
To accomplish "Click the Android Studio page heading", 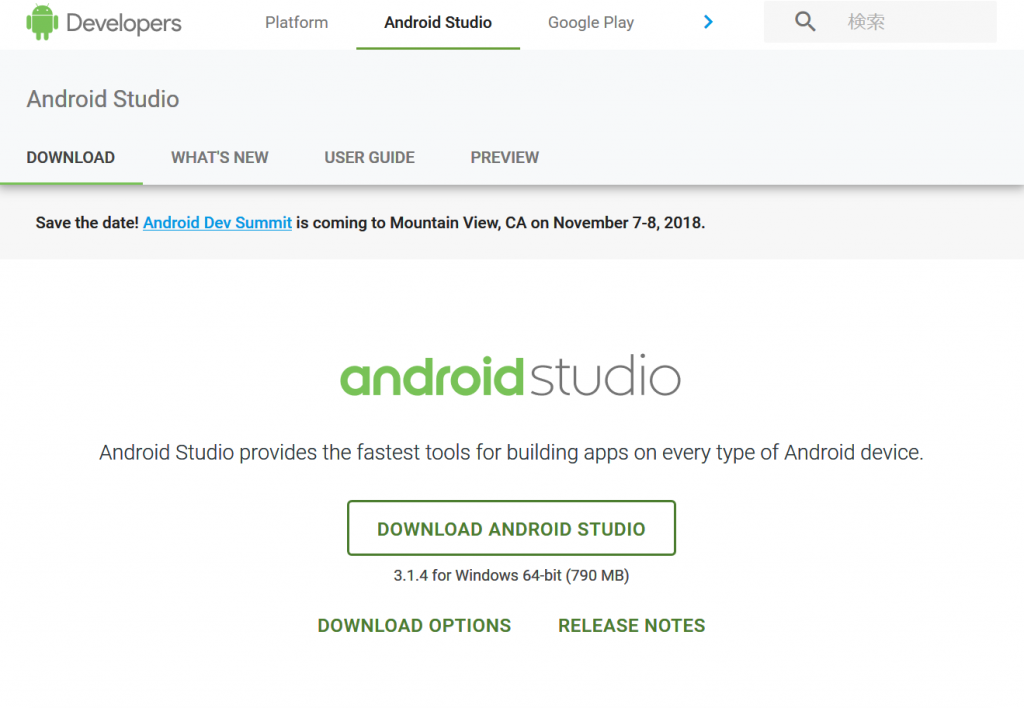I will click(x=103, y=99).
